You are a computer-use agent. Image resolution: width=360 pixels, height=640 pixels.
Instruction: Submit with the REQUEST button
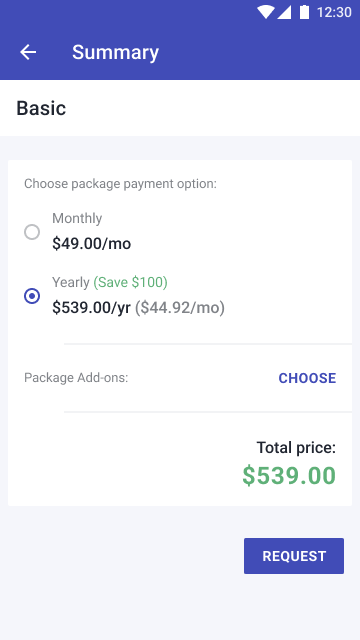click(294, 556)
